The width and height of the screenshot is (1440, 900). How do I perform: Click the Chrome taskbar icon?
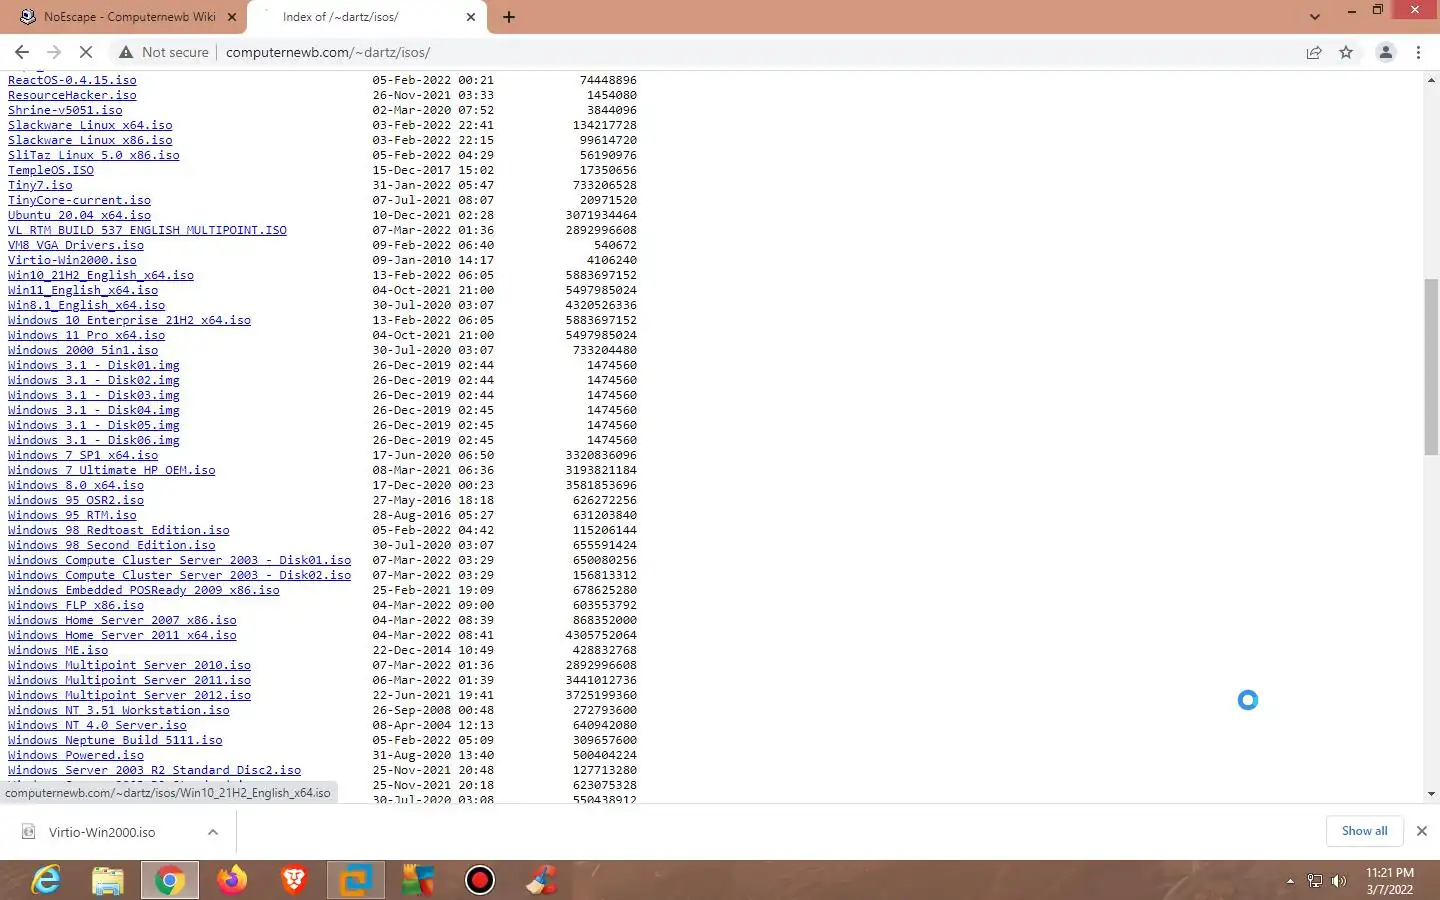tap(170, 880)
